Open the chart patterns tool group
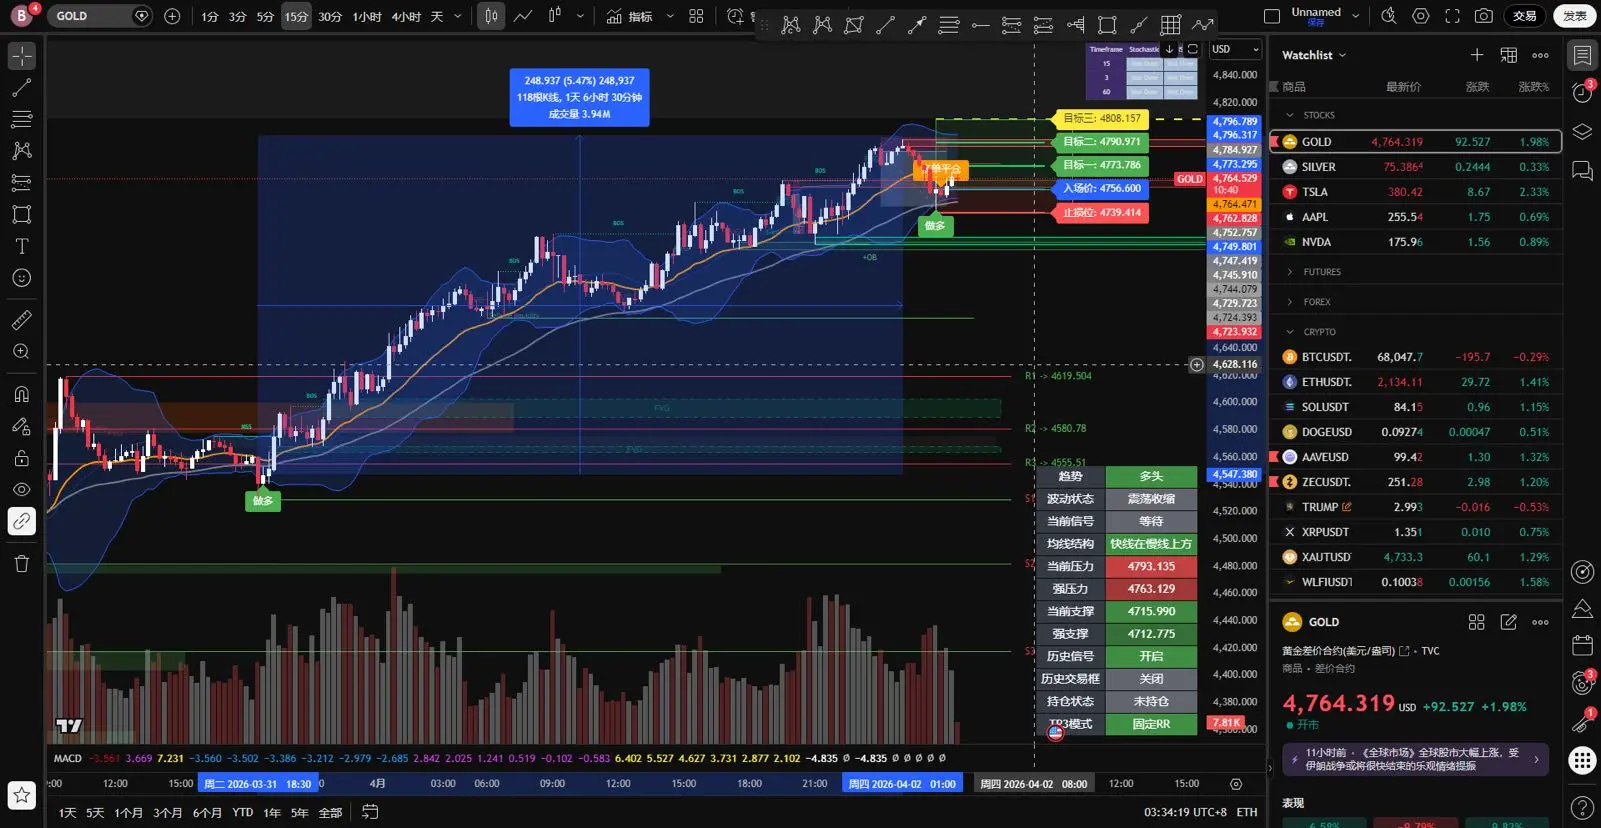Screen dimensions: 1601x828 tap(21, 151)
